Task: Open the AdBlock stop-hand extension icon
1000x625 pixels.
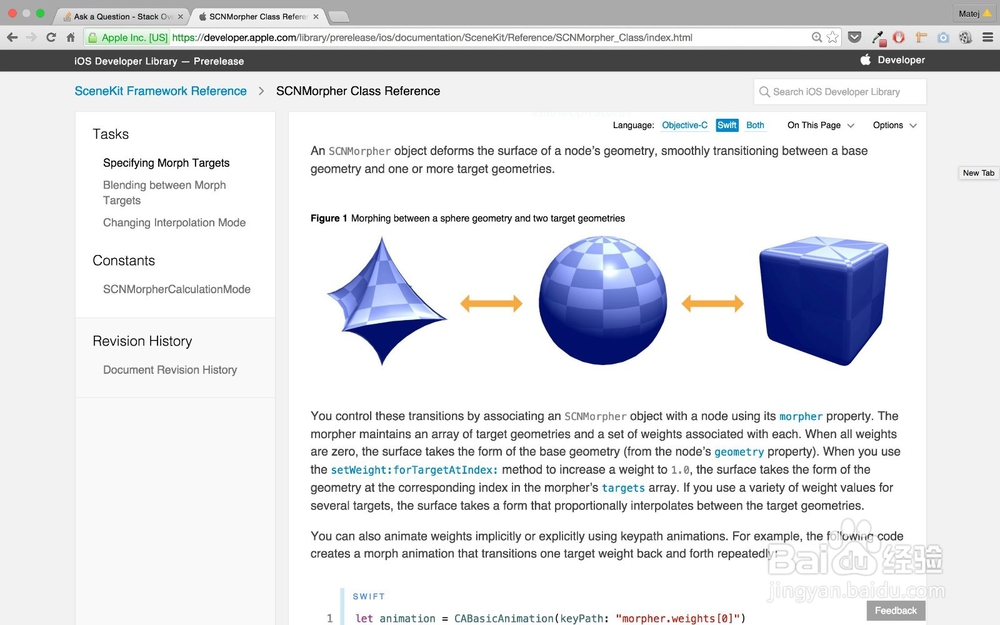Action: 899,37
